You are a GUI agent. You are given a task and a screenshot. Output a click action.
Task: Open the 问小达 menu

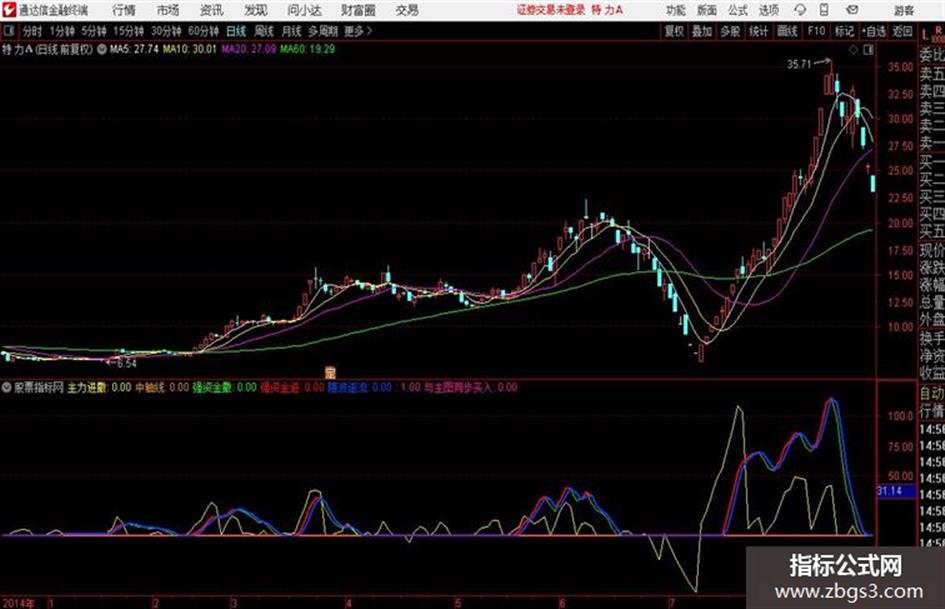[x=304, y=10]
